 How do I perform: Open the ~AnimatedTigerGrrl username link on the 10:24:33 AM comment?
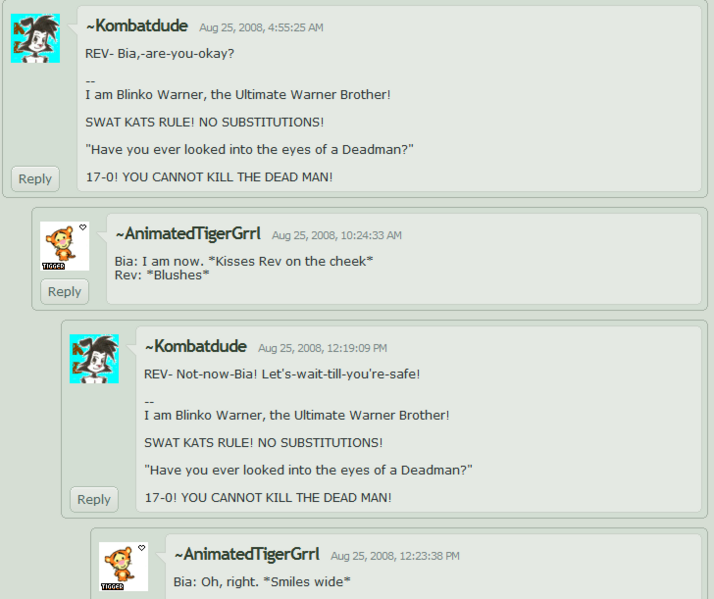pyautogui.click(x=188, y=234)
